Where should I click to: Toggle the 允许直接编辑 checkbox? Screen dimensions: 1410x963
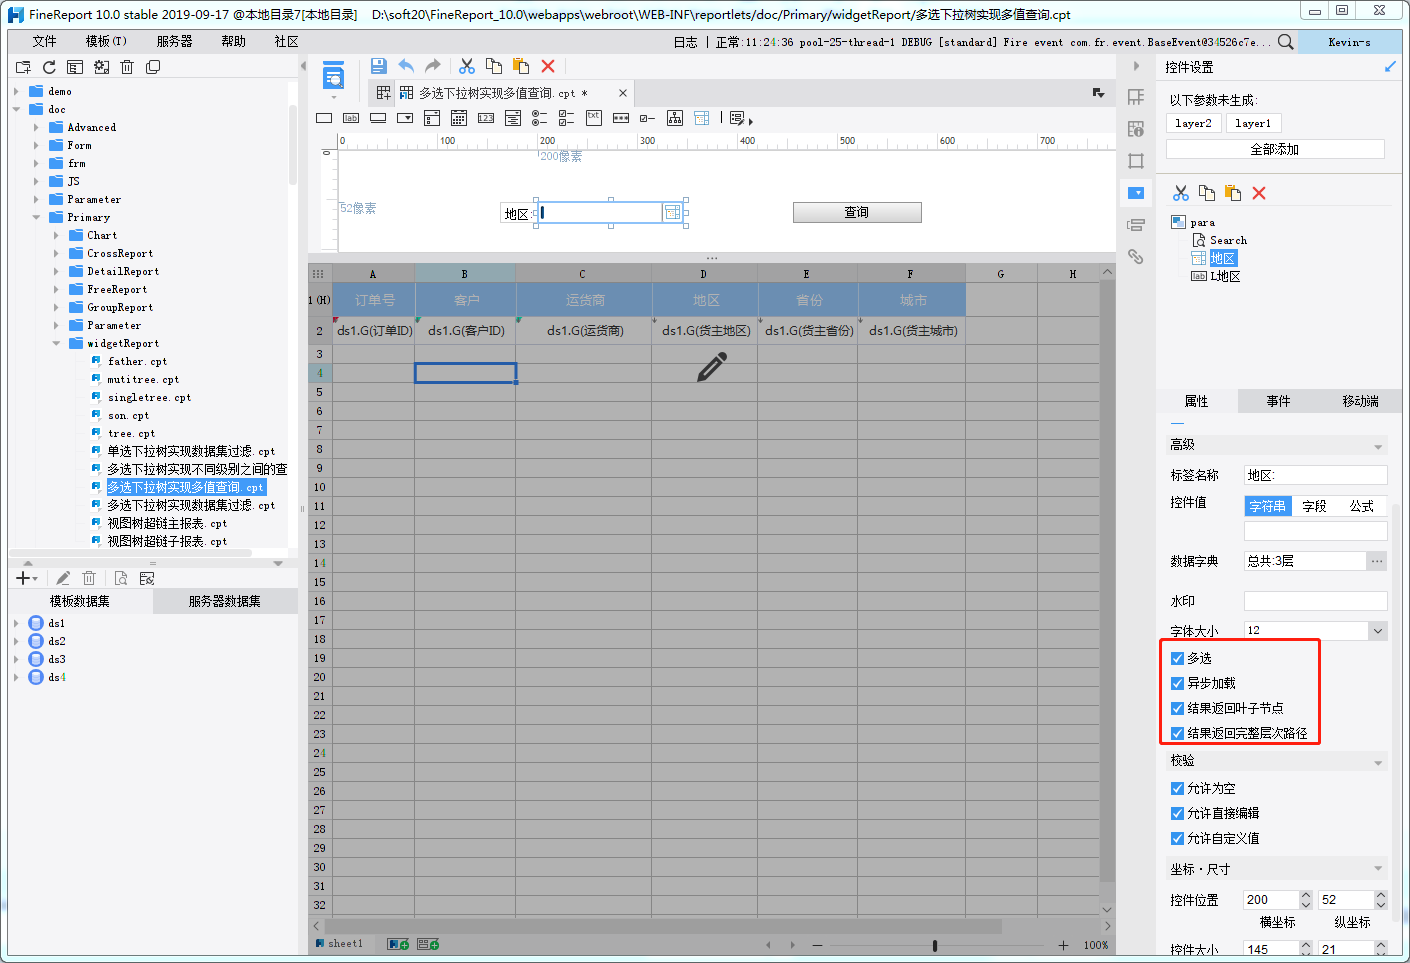pos(1177,813)
